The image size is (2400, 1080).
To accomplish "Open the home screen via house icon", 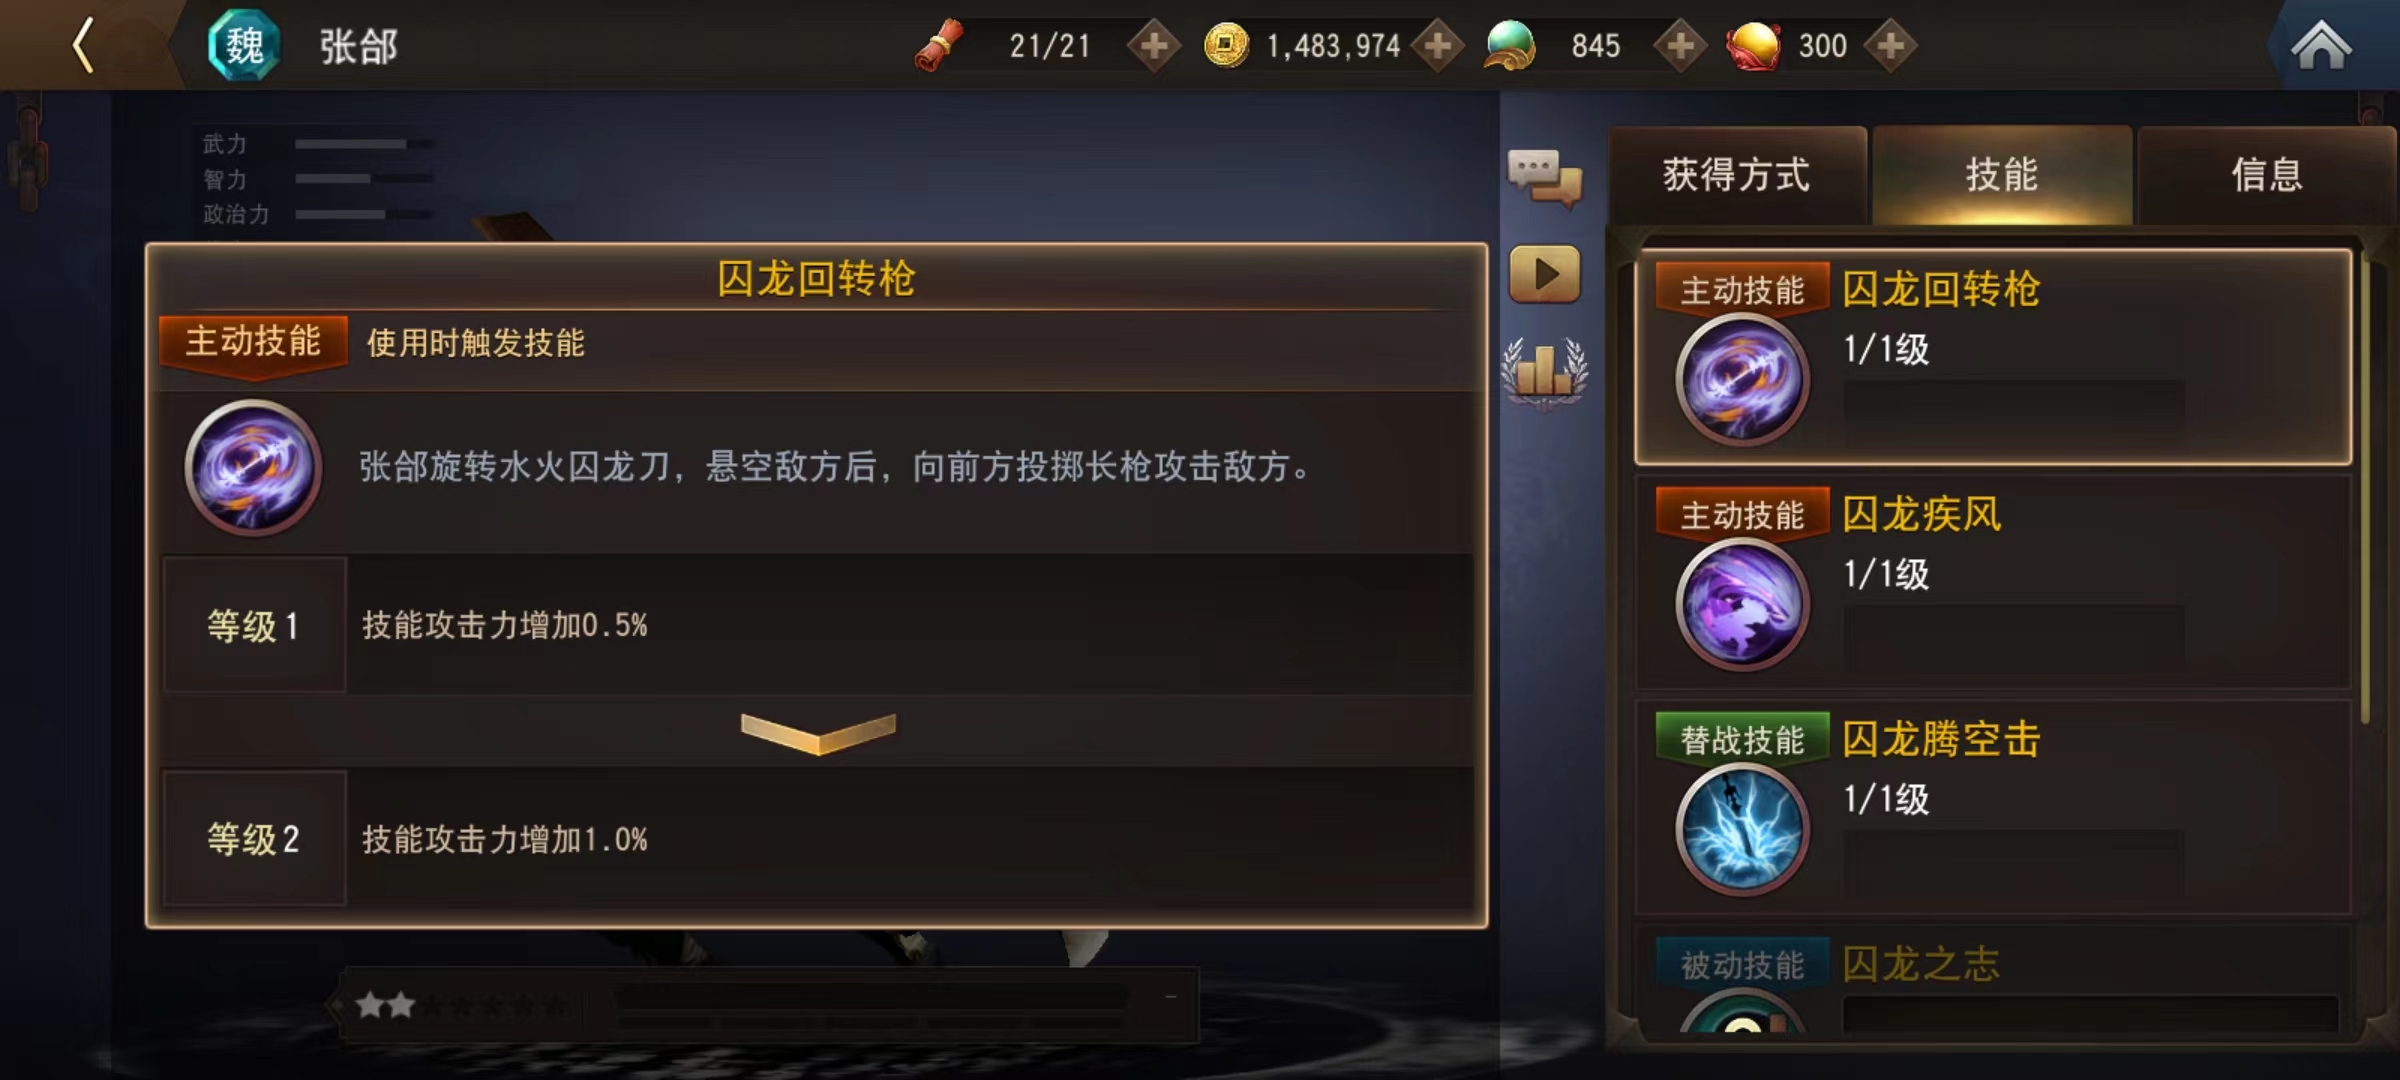I will tap(2321, 46).
